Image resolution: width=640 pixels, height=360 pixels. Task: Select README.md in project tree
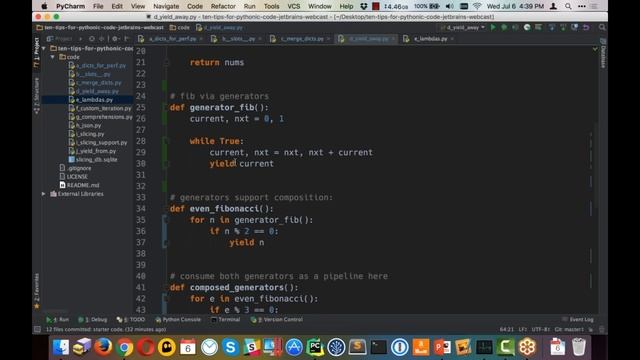coord(83,185)
